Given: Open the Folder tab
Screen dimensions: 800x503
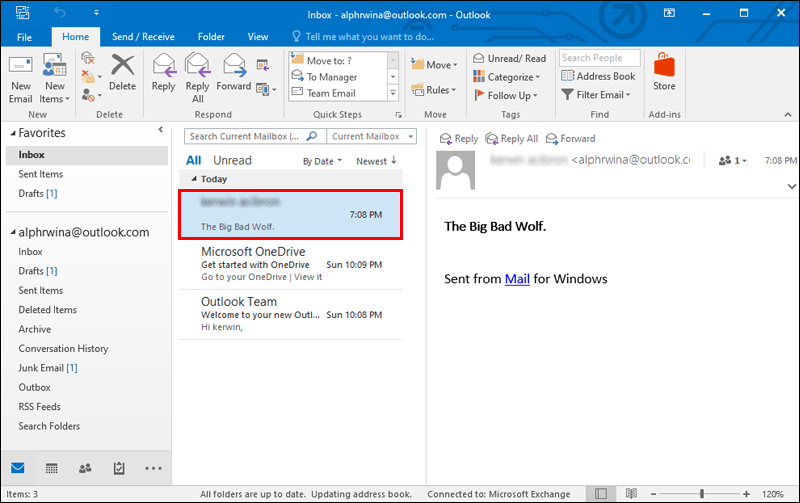Looking at the screenshot, I should pos(211,37).
